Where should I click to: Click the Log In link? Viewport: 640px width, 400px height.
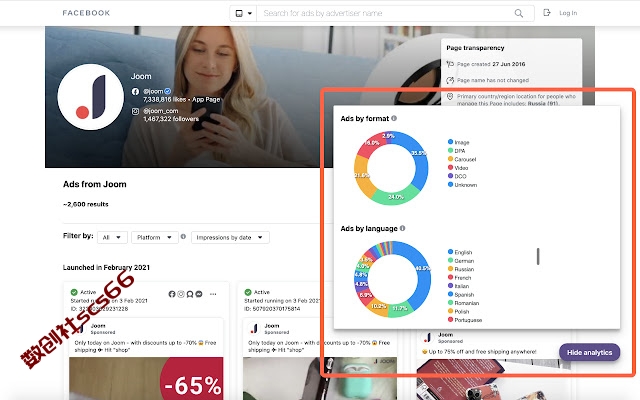click(x=568, y=13)
